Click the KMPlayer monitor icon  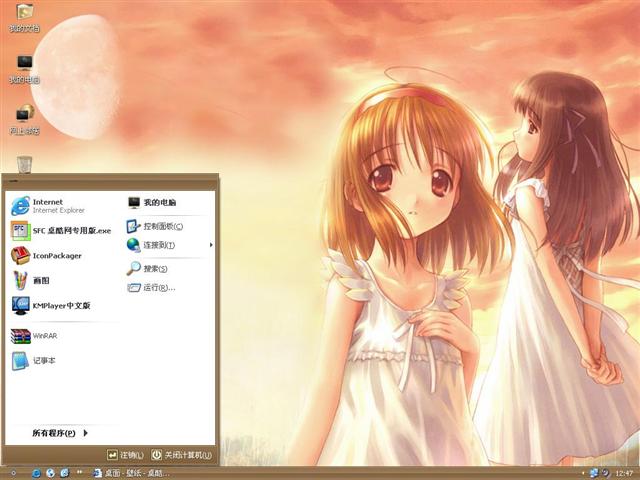point(20,305)
